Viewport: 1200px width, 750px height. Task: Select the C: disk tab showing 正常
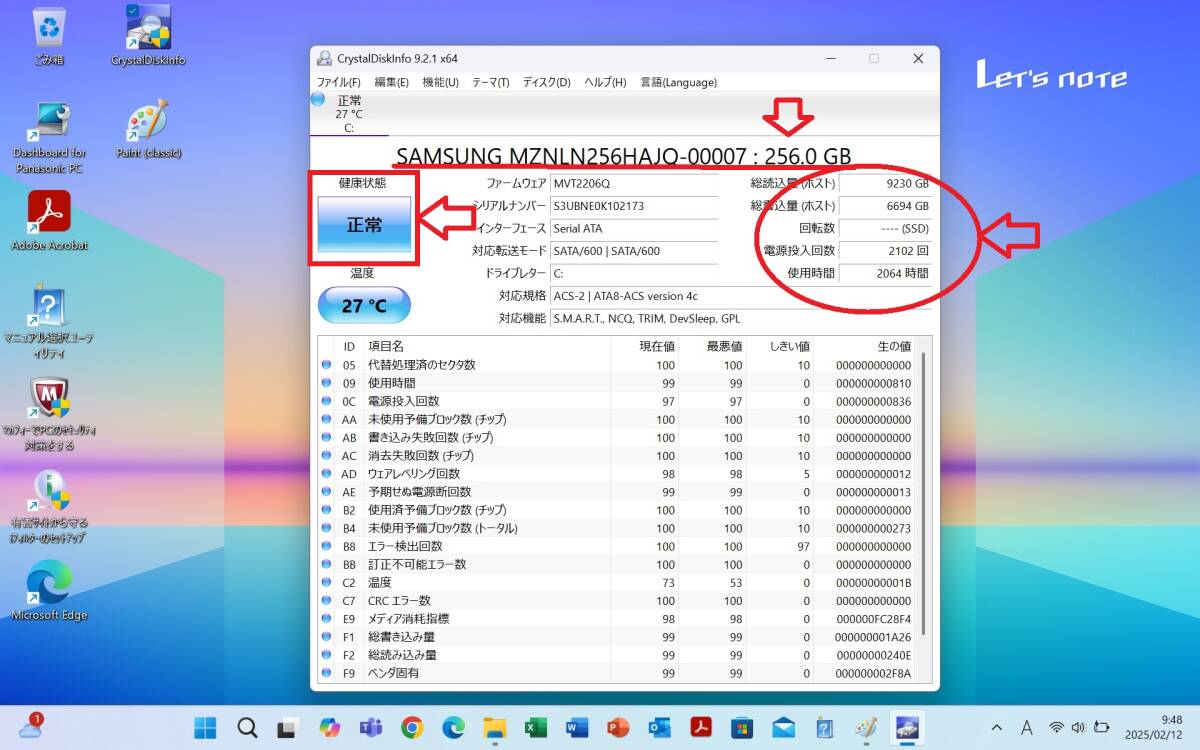click(x=349, y=113)
